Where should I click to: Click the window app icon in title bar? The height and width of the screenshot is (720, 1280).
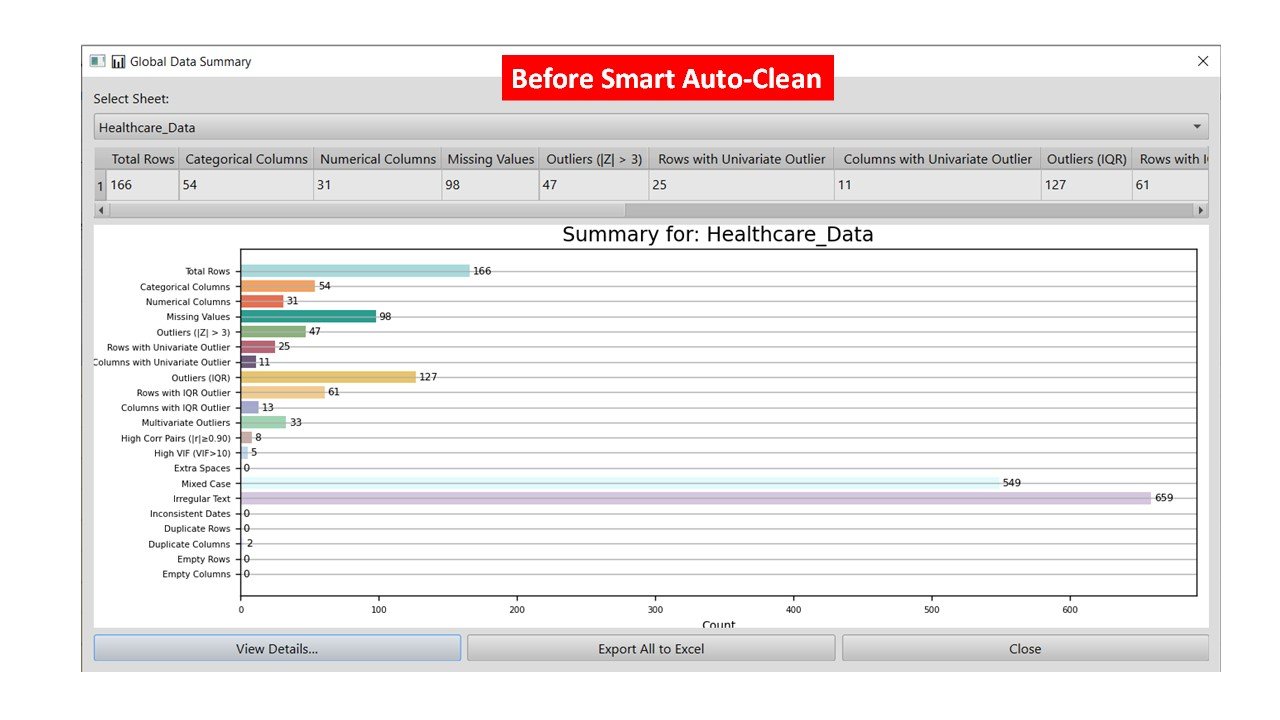[x=97, y=62]
